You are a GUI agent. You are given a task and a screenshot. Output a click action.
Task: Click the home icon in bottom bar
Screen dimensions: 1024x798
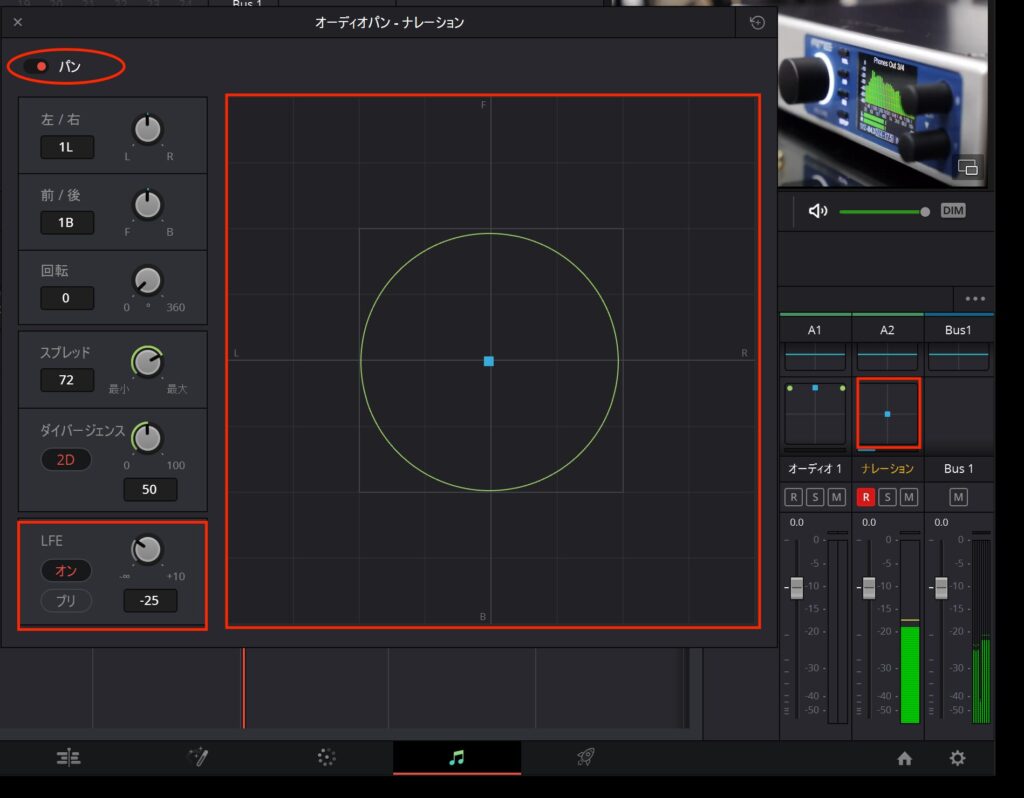pyautogui.click(x=905, y=759)
